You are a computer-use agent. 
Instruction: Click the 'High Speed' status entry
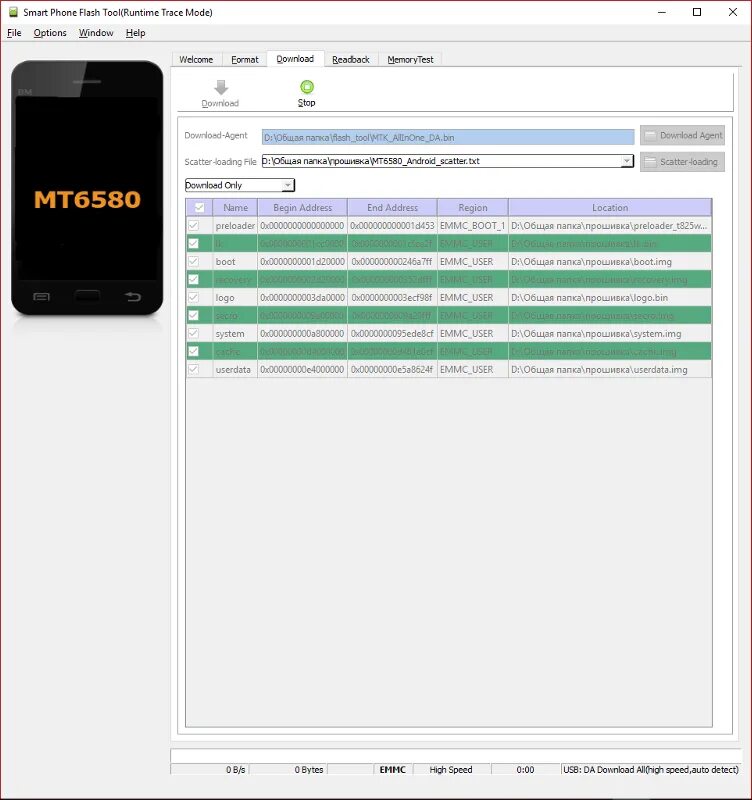(x=451, y=769)
